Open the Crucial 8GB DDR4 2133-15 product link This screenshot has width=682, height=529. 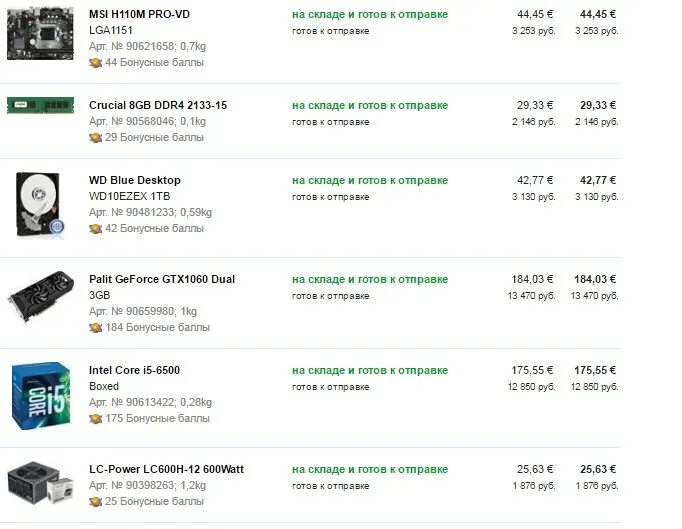(158, 105)
